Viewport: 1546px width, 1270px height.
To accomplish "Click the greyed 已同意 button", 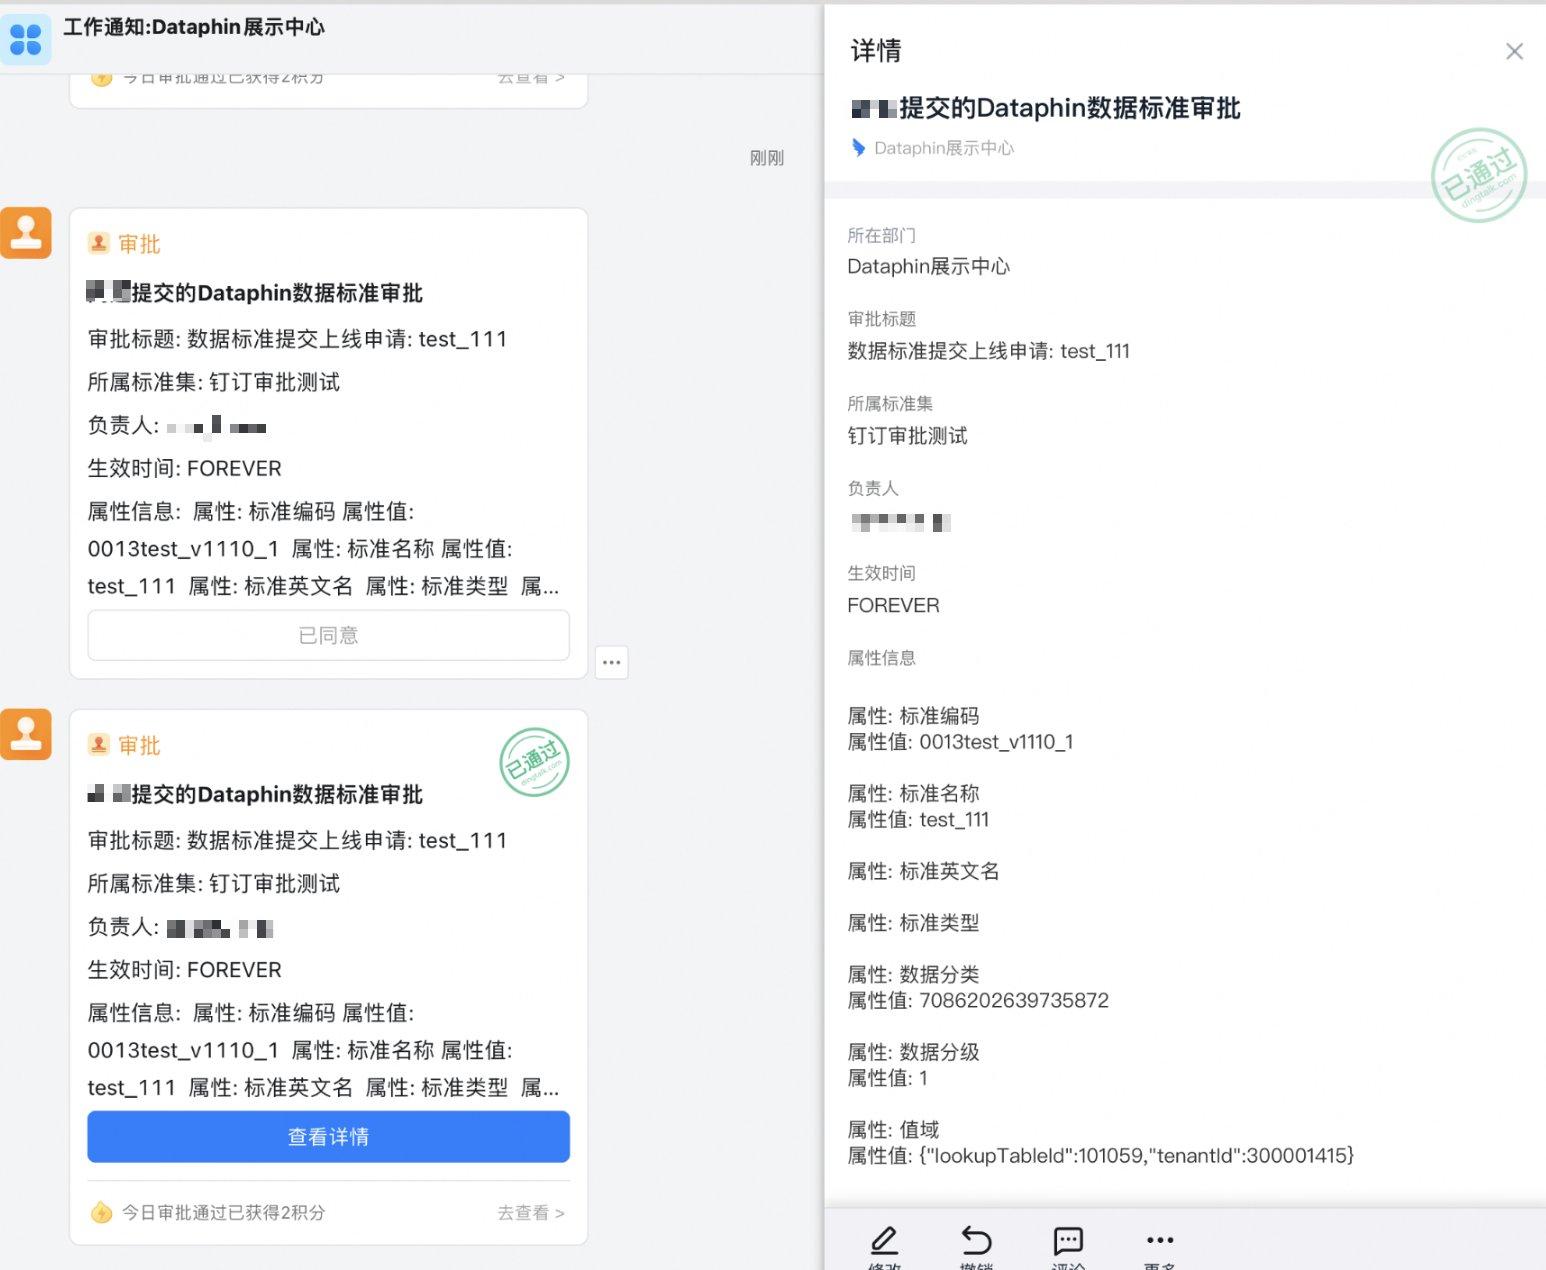I will click(x=328, y=635).
